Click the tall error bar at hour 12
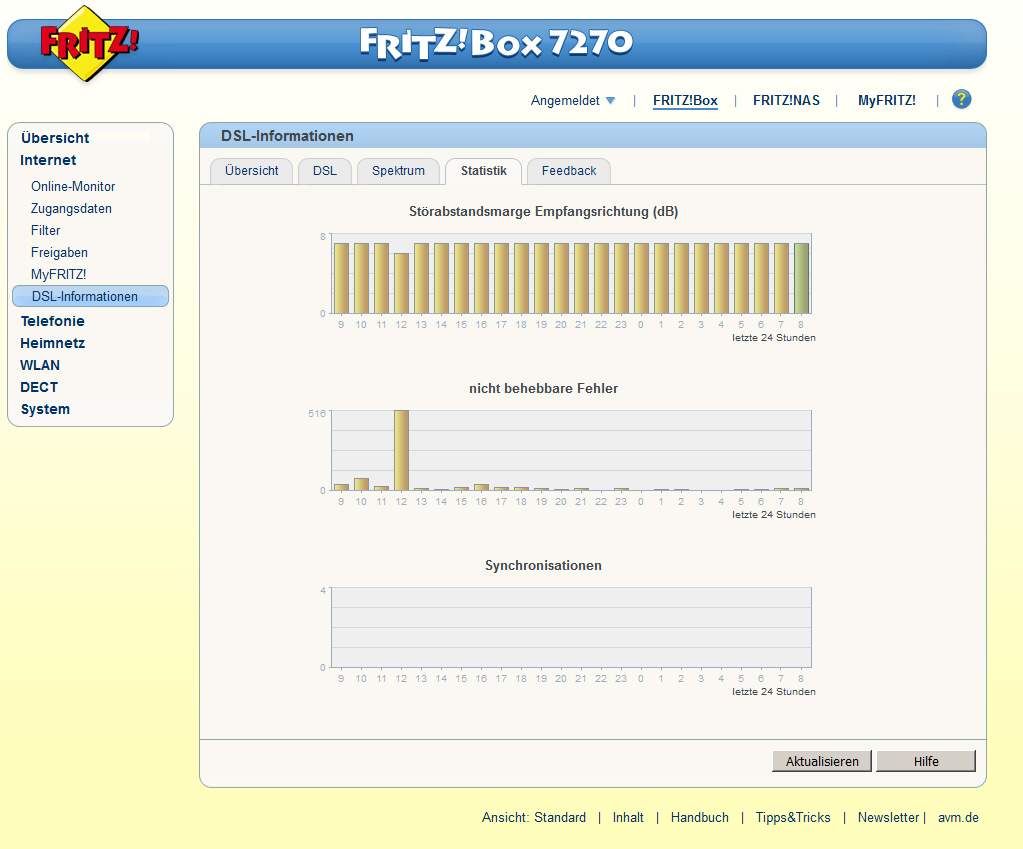 tap(401, 450)
